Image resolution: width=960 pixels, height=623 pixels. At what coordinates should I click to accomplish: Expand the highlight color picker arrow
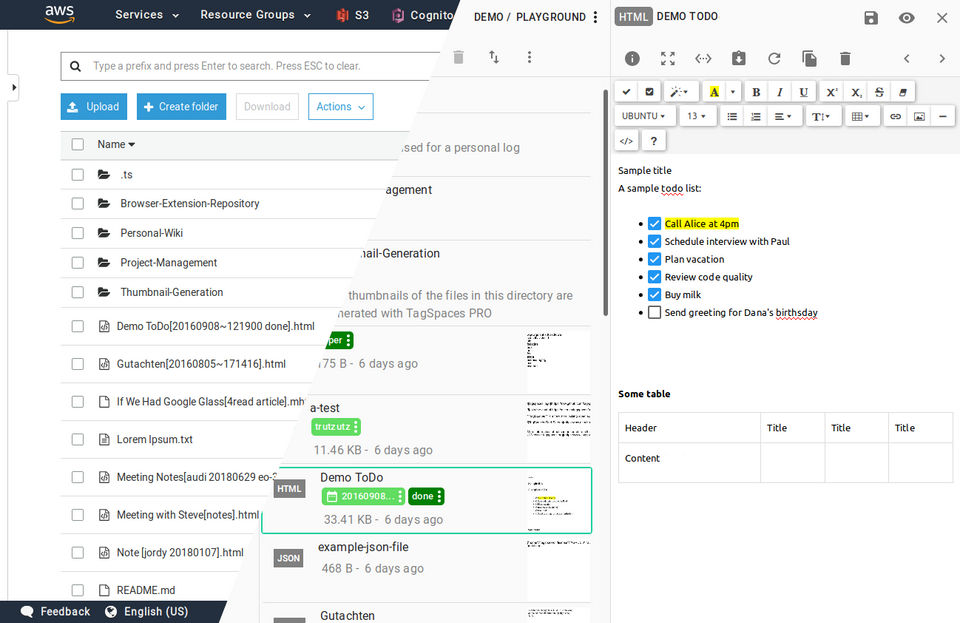pos(733,92)
